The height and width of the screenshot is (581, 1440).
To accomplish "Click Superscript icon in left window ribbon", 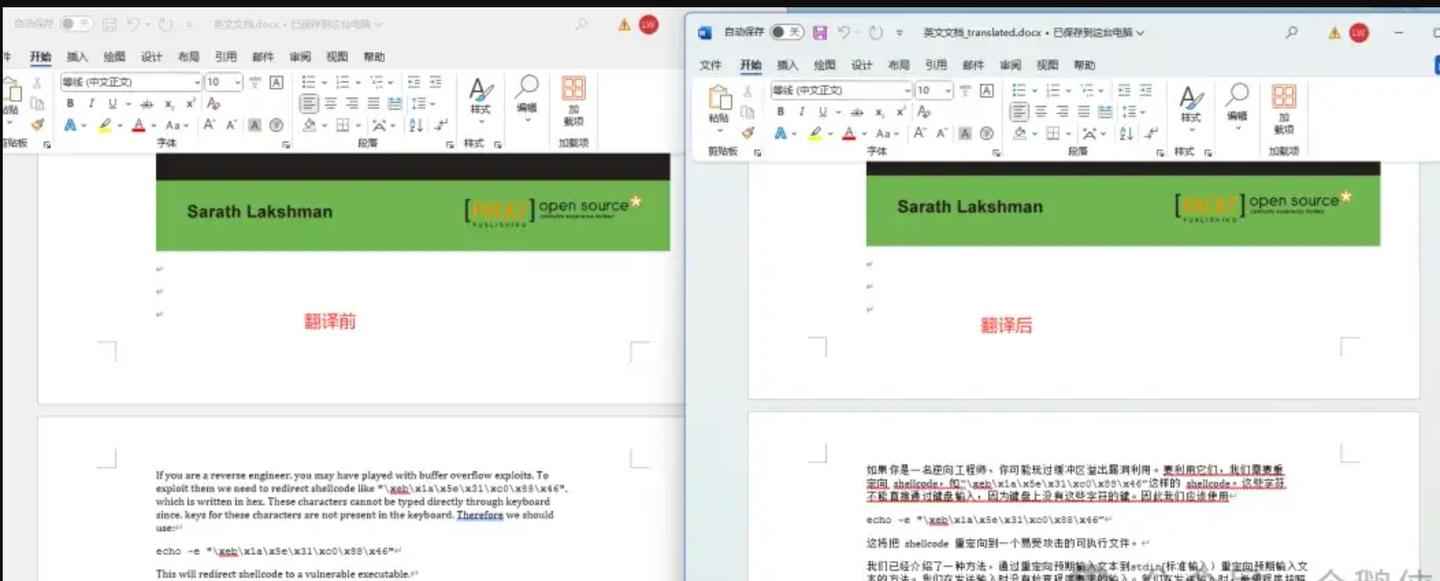I will (190, 104).
